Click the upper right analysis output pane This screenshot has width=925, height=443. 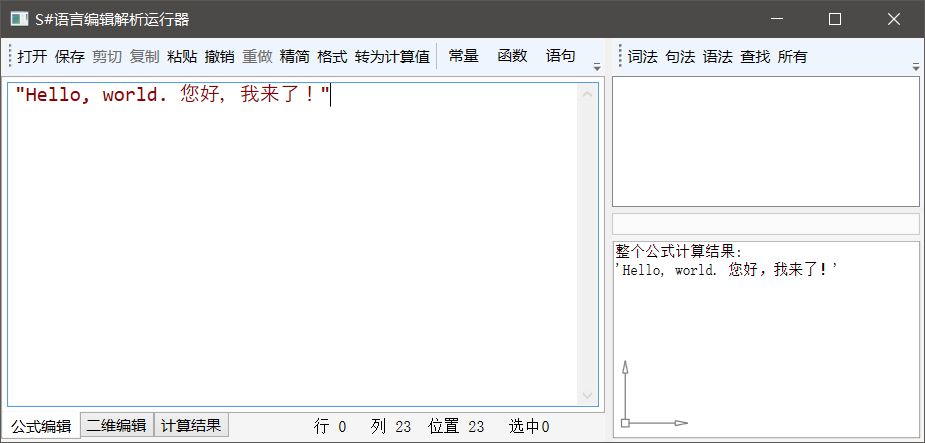coord(766,142)
